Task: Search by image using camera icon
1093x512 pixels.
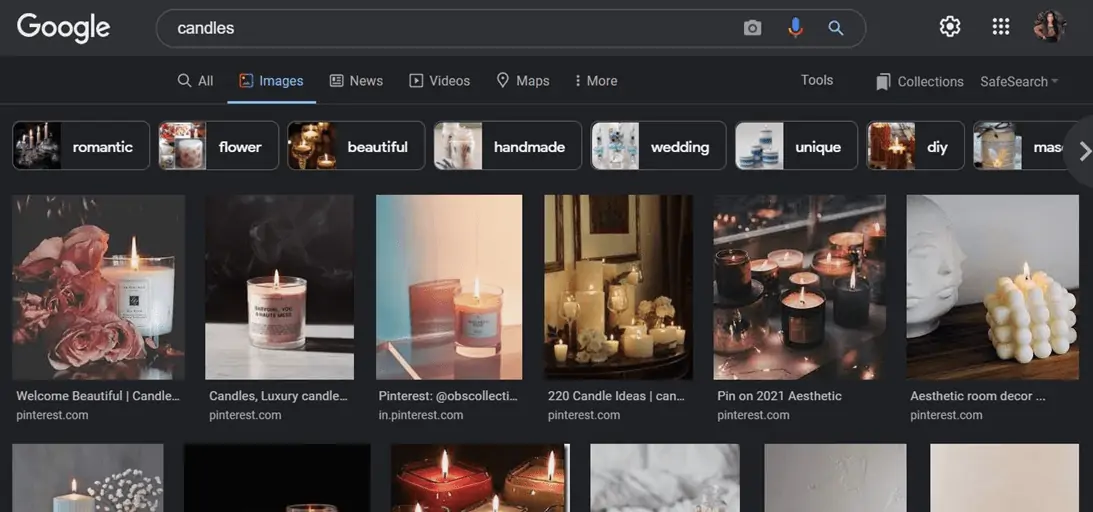Action: point(752,28)
